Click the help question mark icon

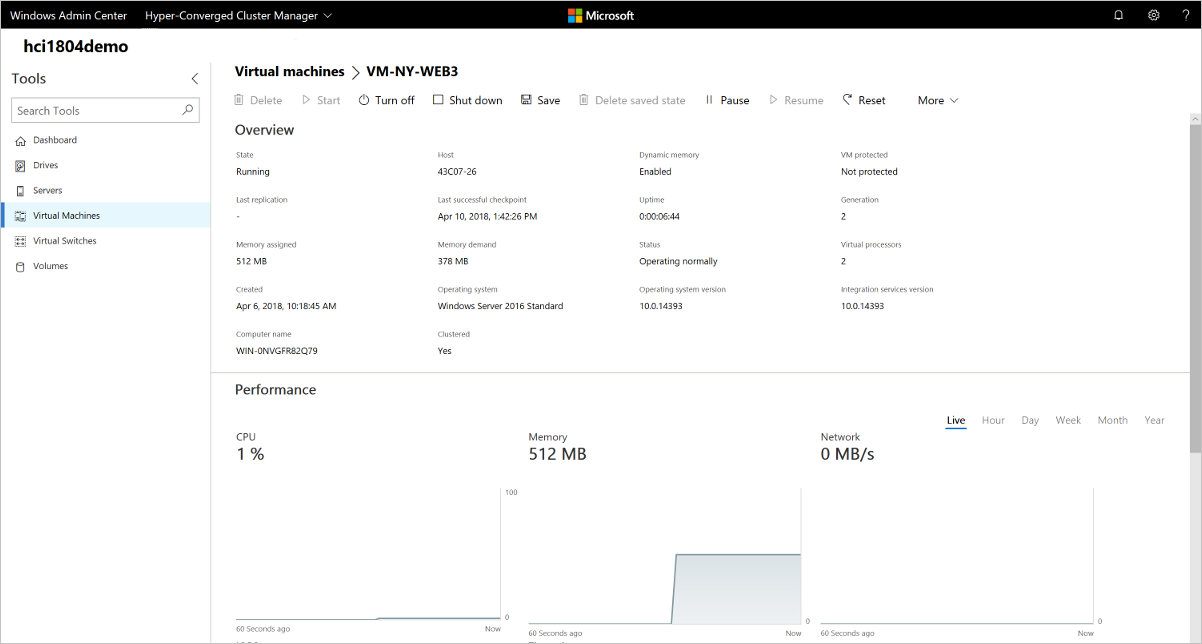[1186, 15]
